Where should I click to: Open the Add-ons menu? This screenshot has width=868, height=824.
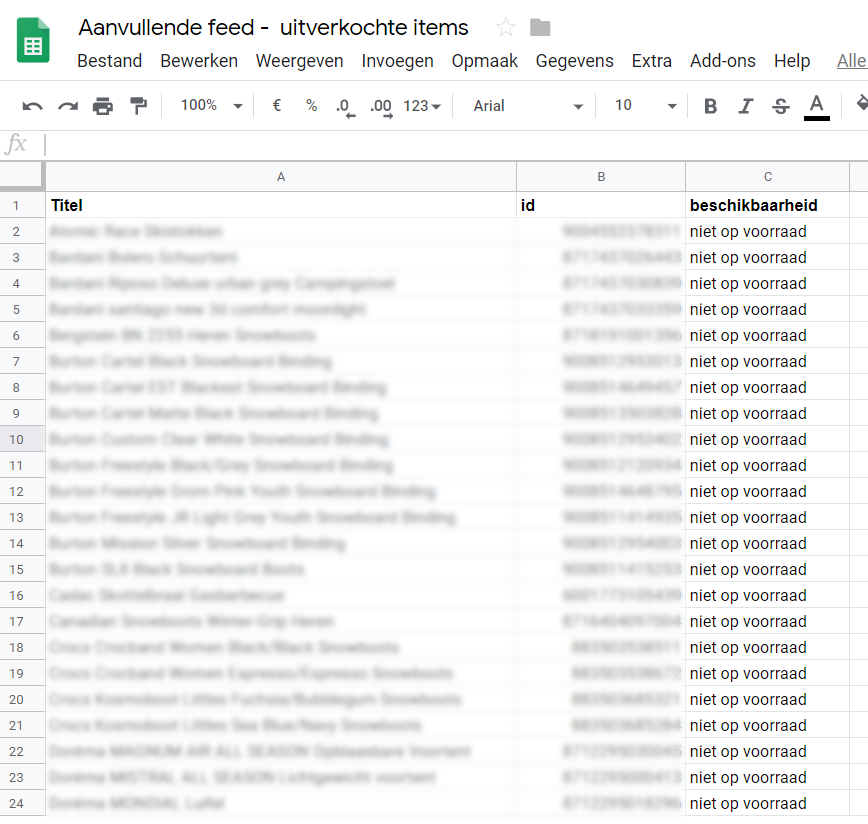pyautogui.click(x=722, y=60)
